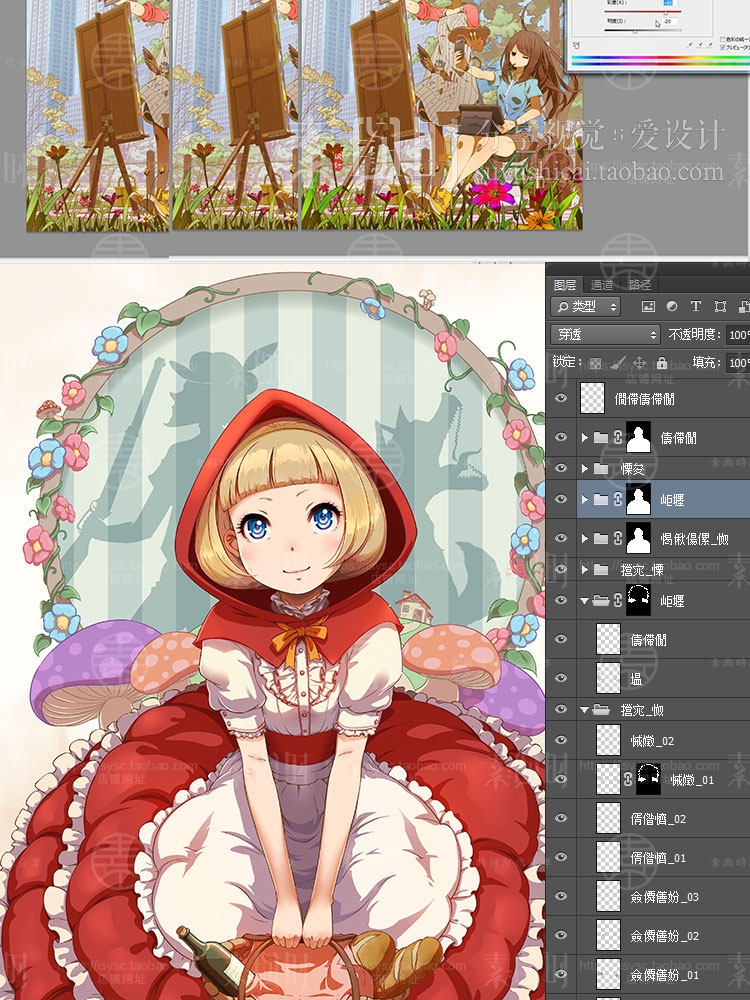Collapse the 摉尭_拁 layer group
Screen dimensions: 750x1000
coord(584,709)
